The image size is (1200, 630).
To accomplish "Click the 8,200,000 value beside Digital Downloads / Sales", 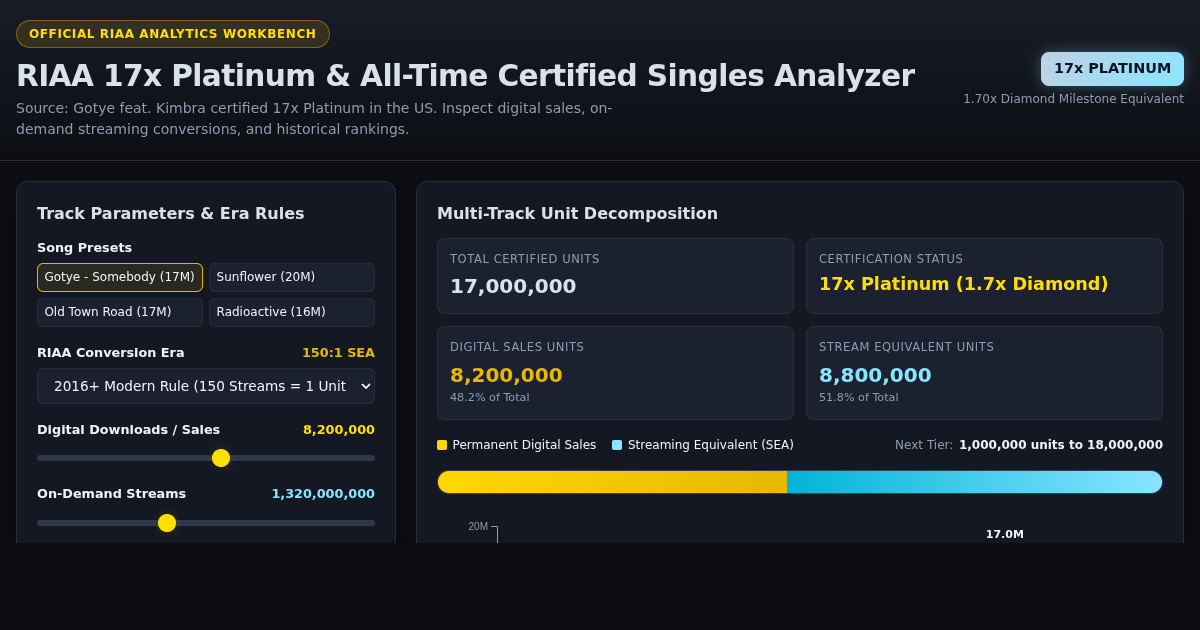I will tap(339, 430).
